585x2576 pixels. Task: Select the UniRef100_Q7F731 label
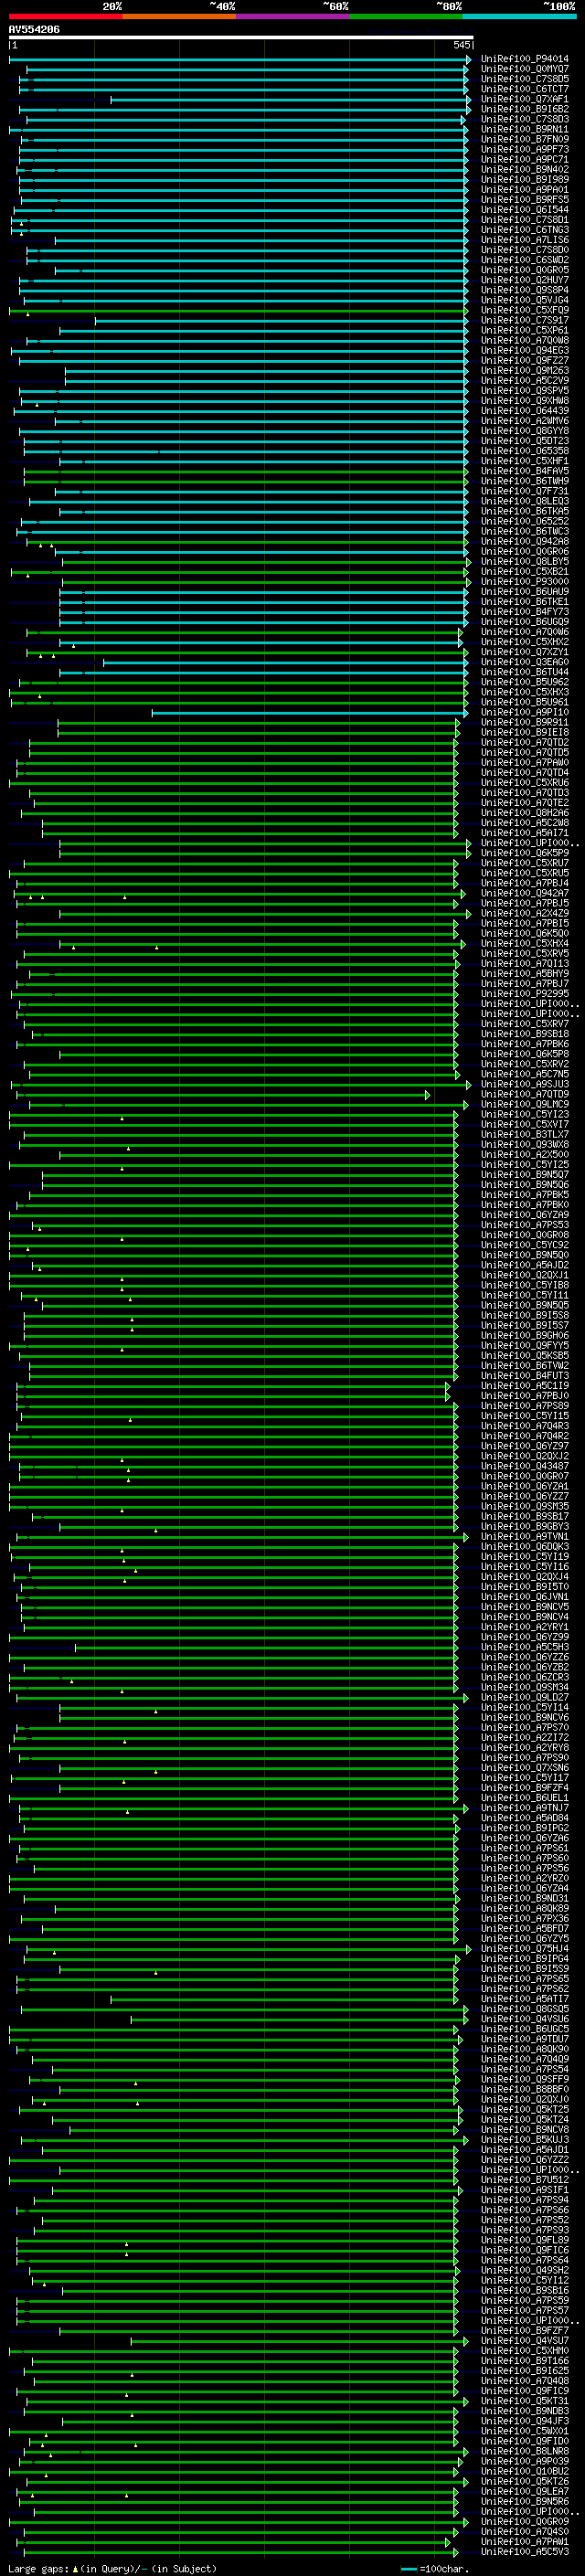(525, 491)
